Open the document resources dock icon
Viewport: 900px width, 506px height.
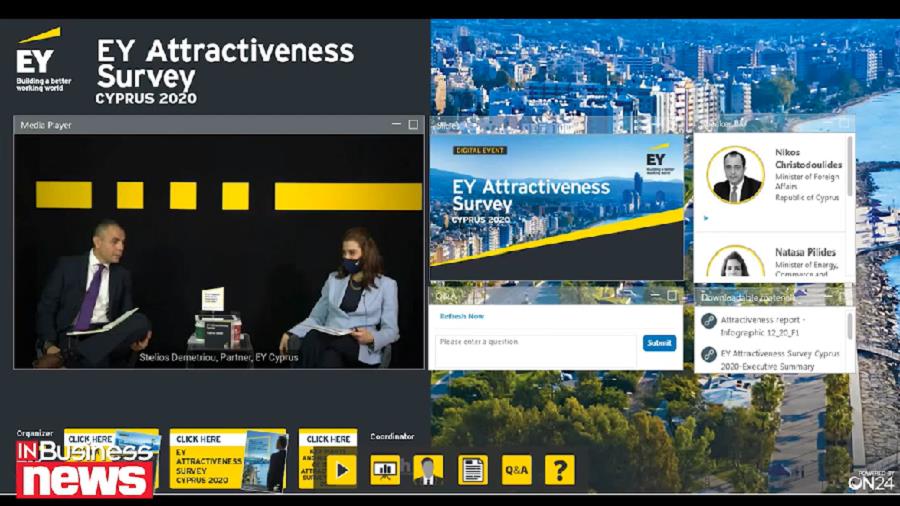point(472,469)
